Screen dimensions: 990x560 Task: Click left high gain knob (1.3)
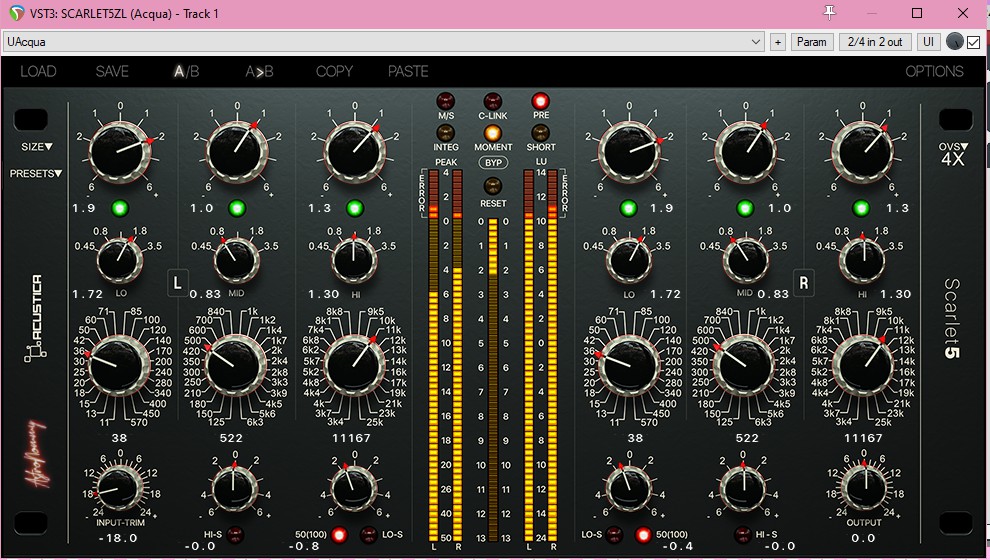pyautogui.click(x=355, y=153)
